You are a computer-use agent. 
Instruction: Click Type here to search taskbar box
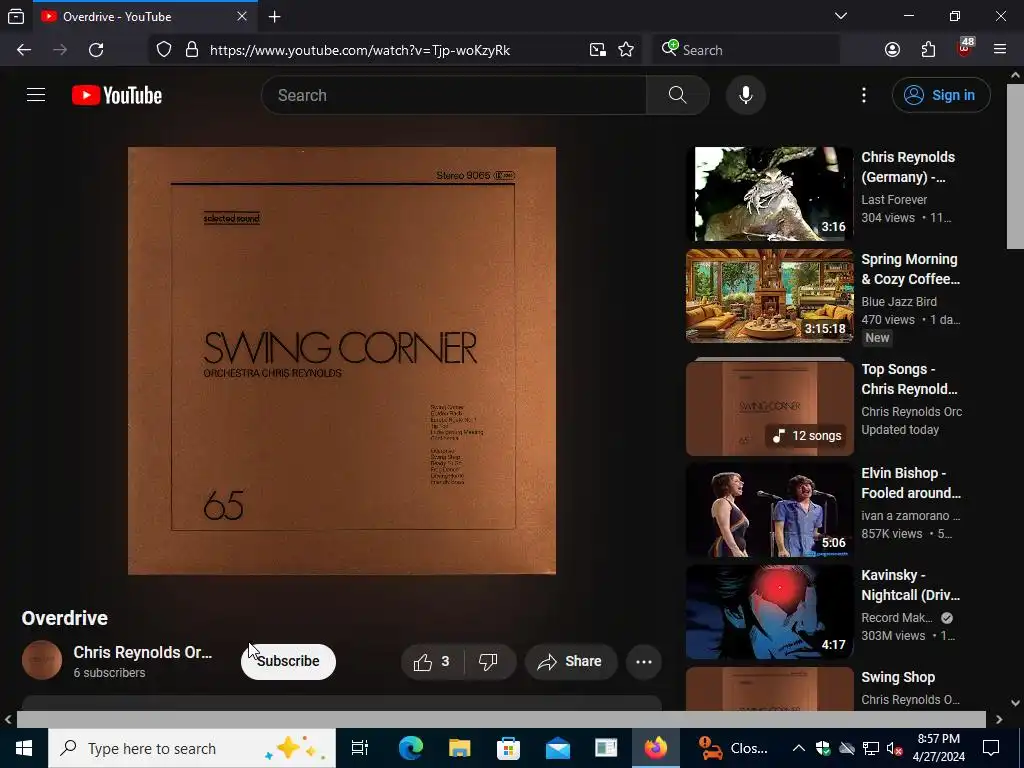192,748
